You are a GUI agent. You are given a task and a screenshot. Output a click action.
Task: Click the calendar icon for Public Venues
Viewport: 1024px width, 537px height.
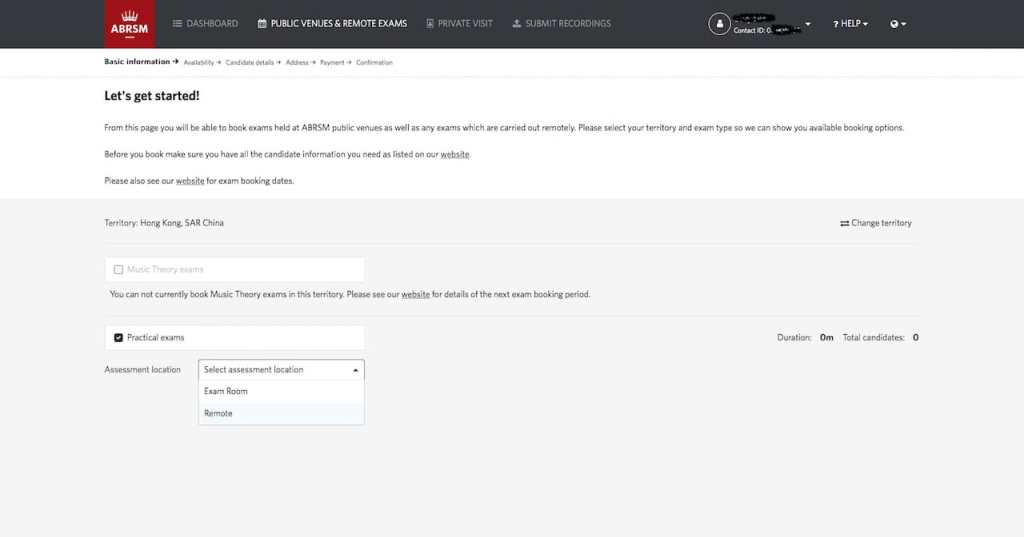coord(262,23)
